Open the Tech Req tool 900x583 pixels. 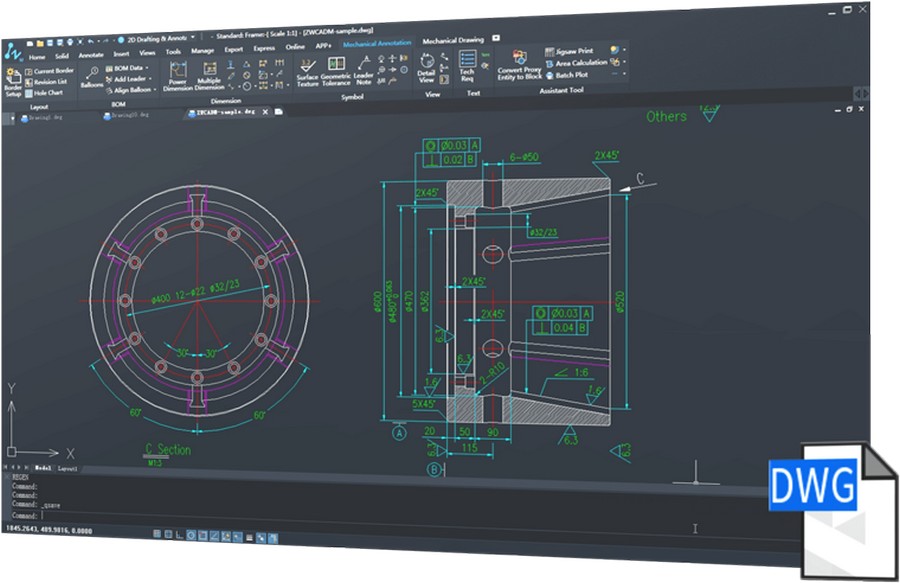(467, 66)
